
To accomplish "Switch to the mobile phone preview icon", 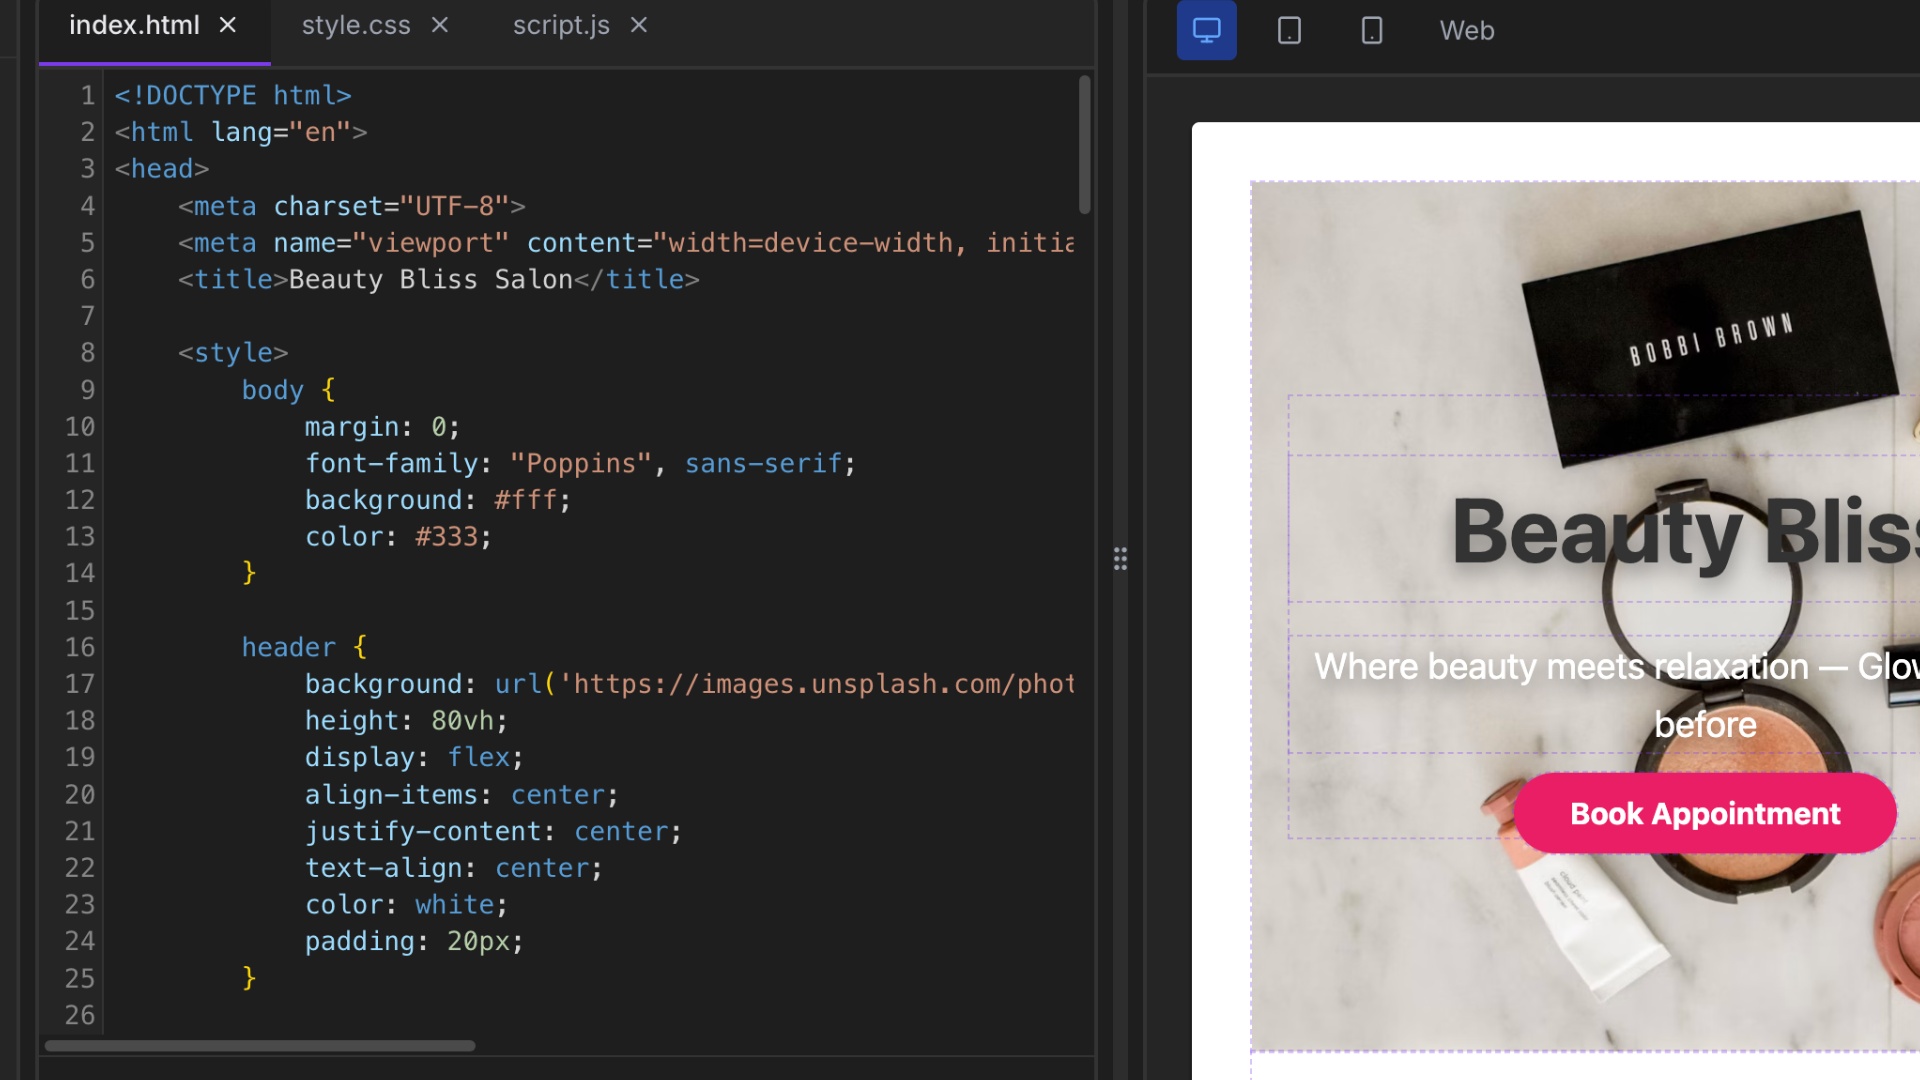I will click(x=1372, y=30).
